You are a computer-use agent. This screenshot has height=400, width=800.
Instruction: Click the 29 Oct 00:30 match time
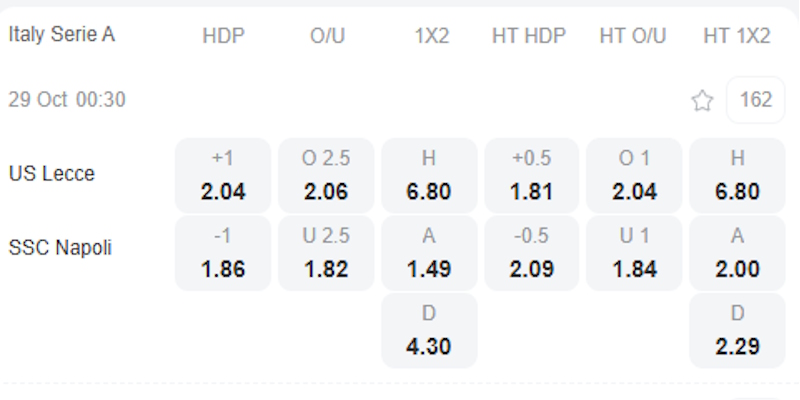[67, 100]
